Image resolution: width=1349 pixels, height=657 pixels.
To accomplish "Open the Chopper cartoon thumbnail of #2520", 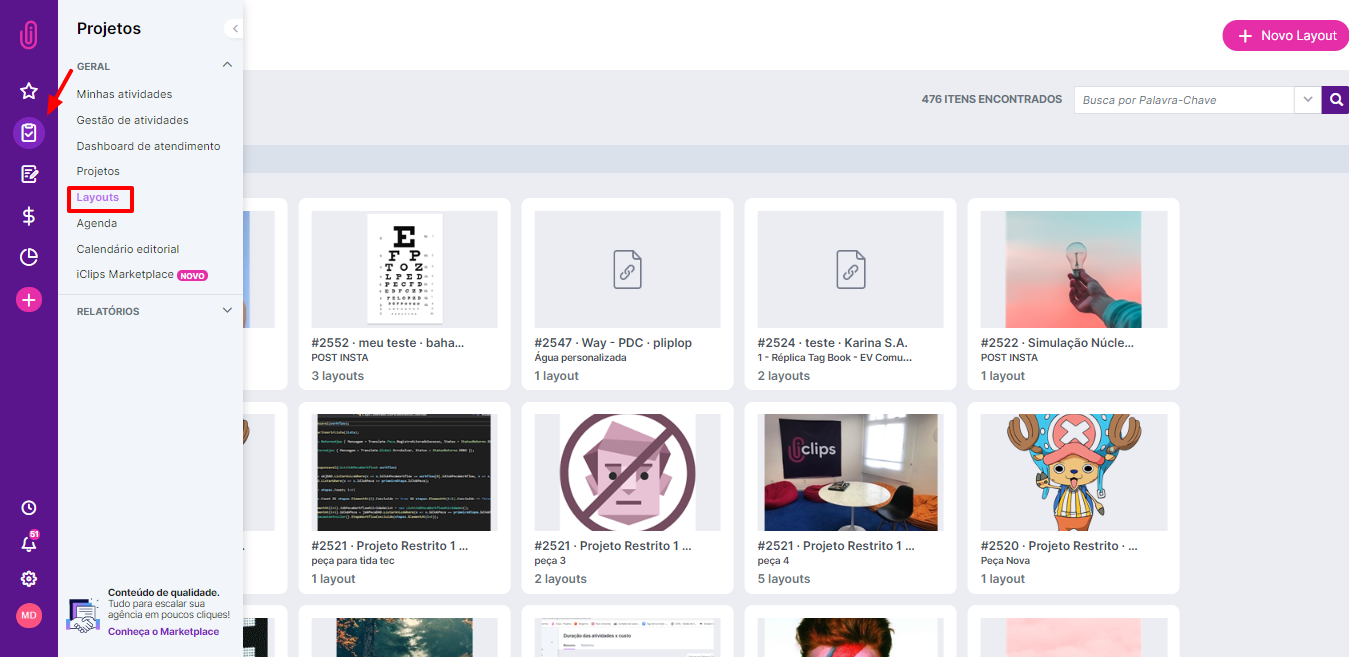I will point(1074,472).
